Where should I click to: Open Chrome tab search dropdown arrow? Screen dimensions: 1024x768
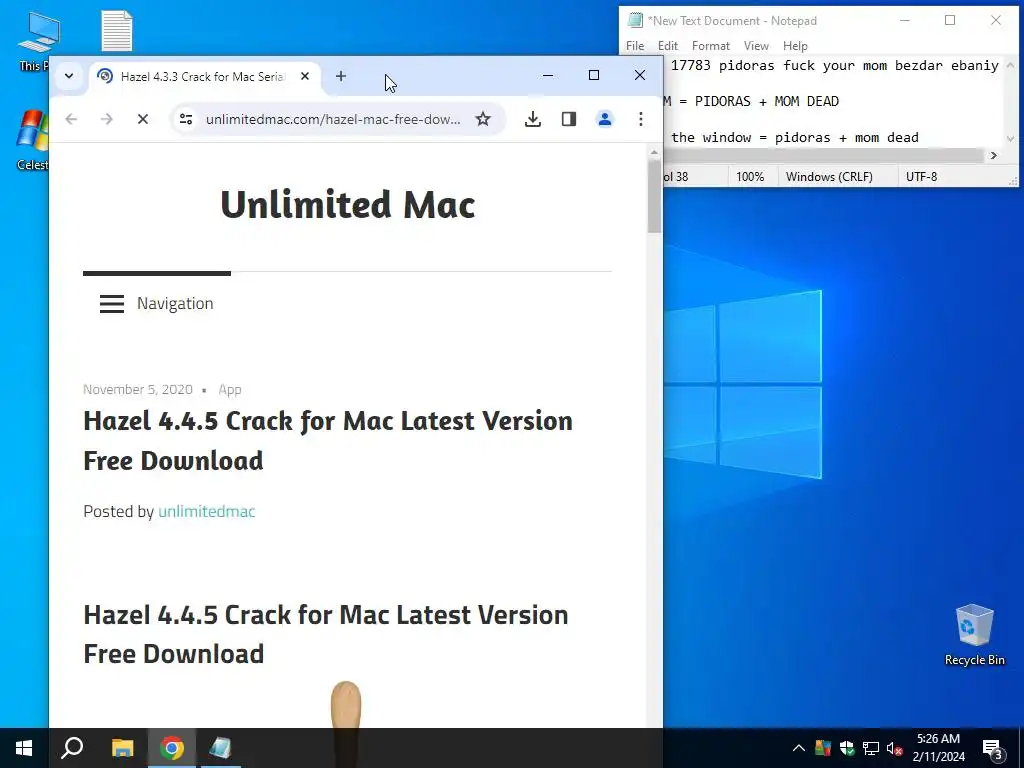[x=69, y=76]
